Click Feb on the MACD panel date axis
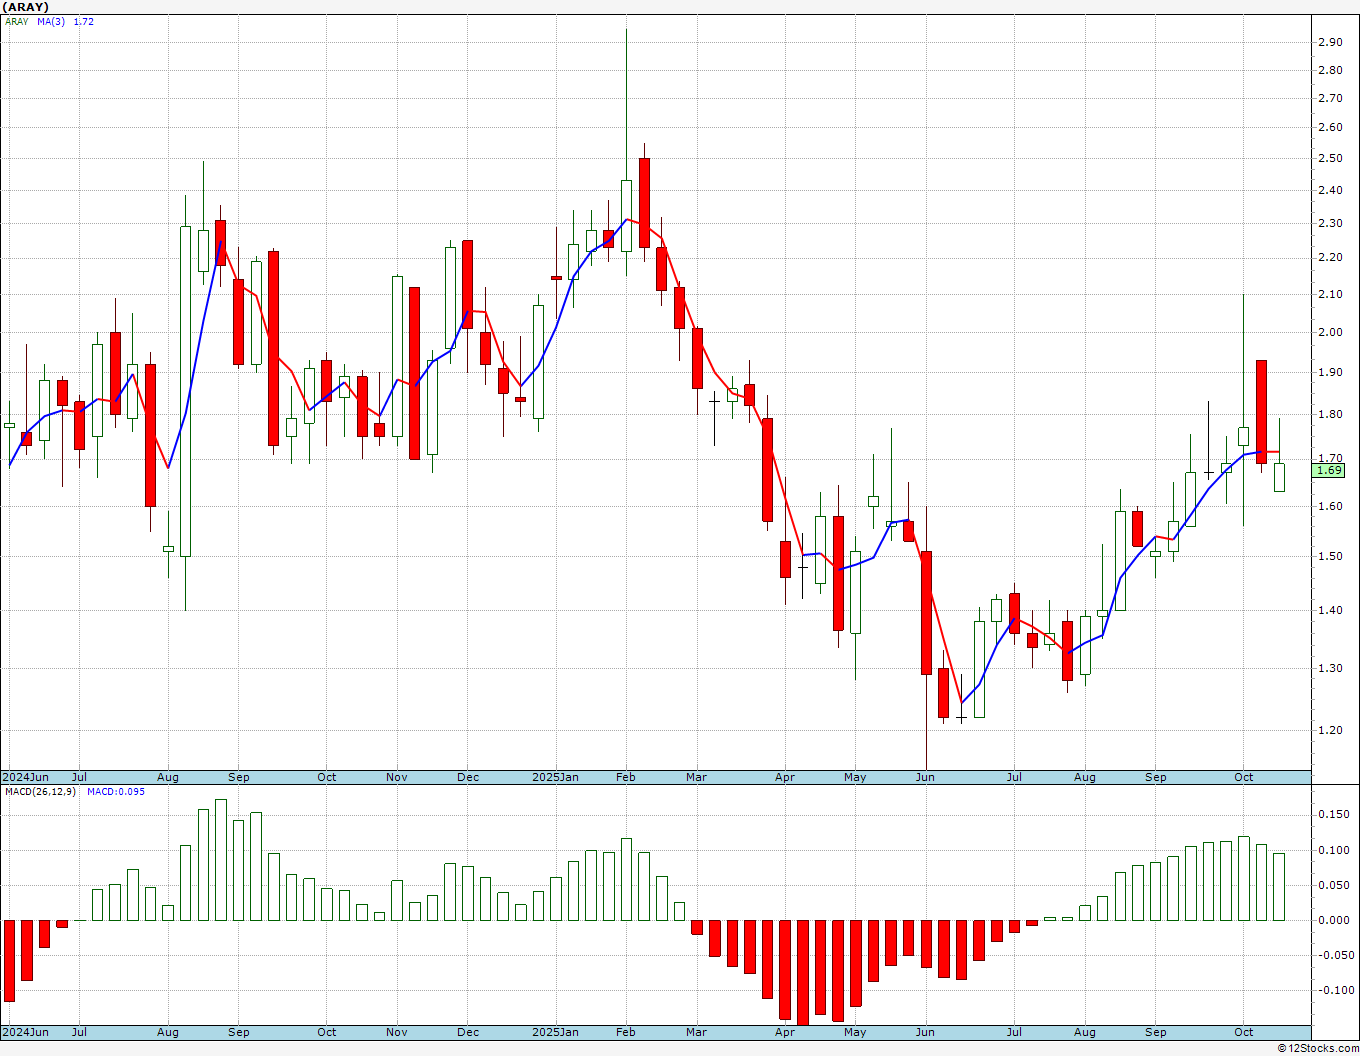This screenshot has height=1056, width=1360. [x=626, y=1032]
